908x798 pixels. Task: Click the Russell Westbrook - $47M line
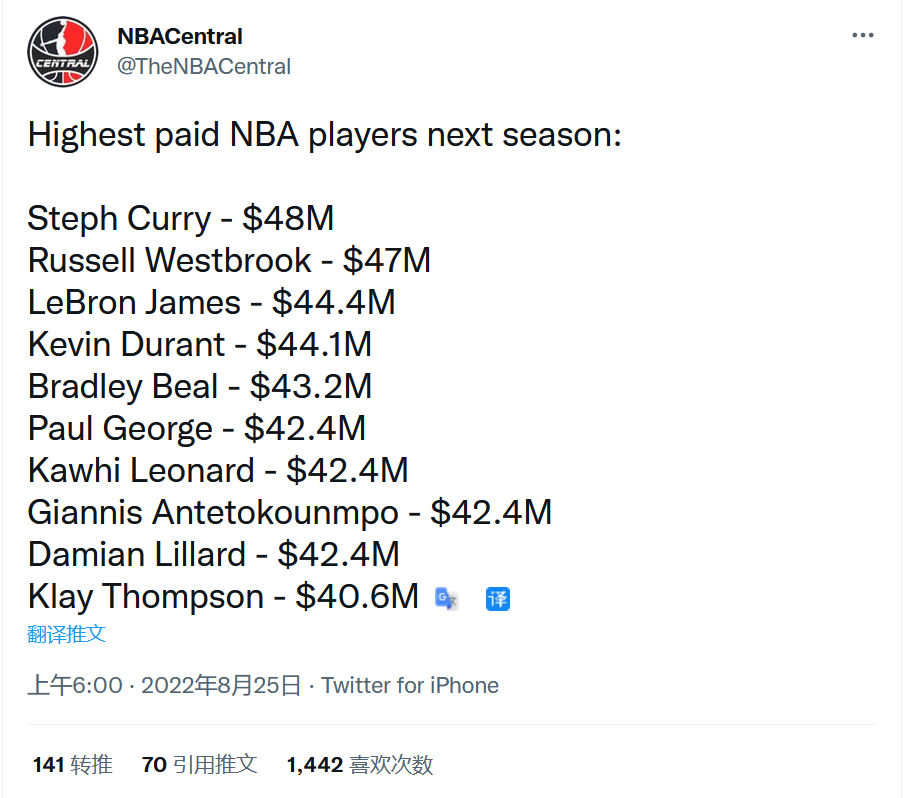(x=229, y=260)
